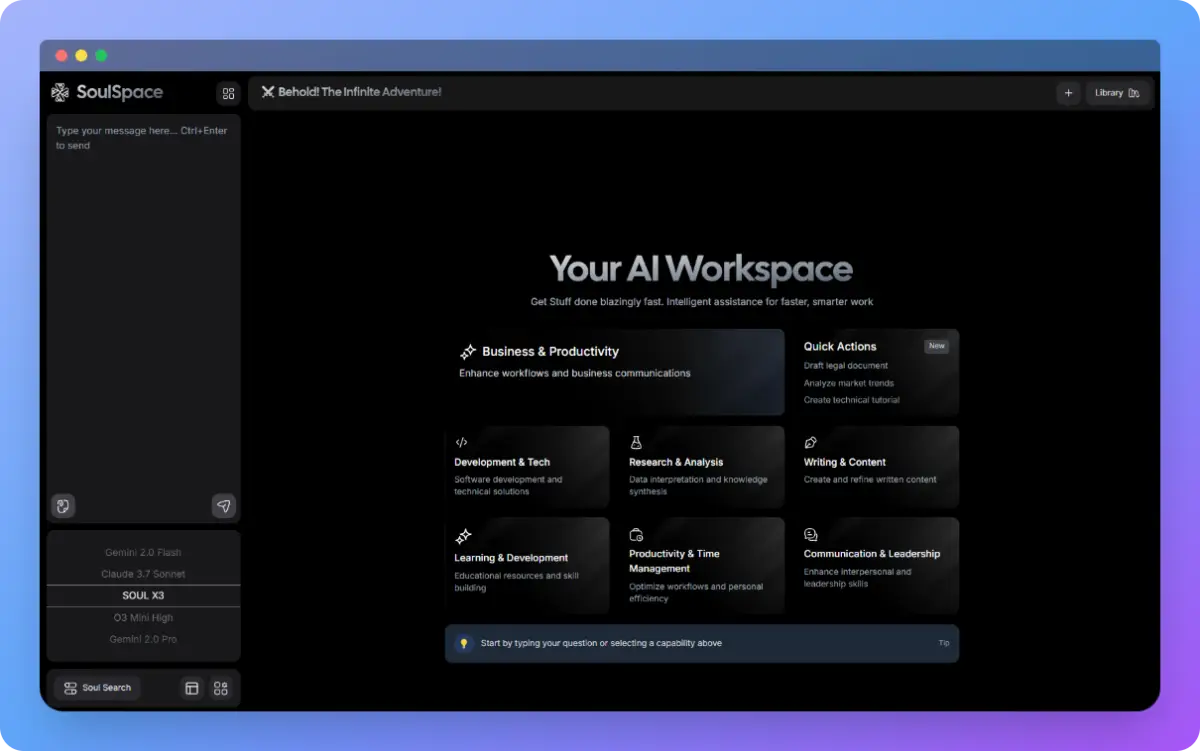
Task: Click Draft legal document quick action
Action: point(846,366)
